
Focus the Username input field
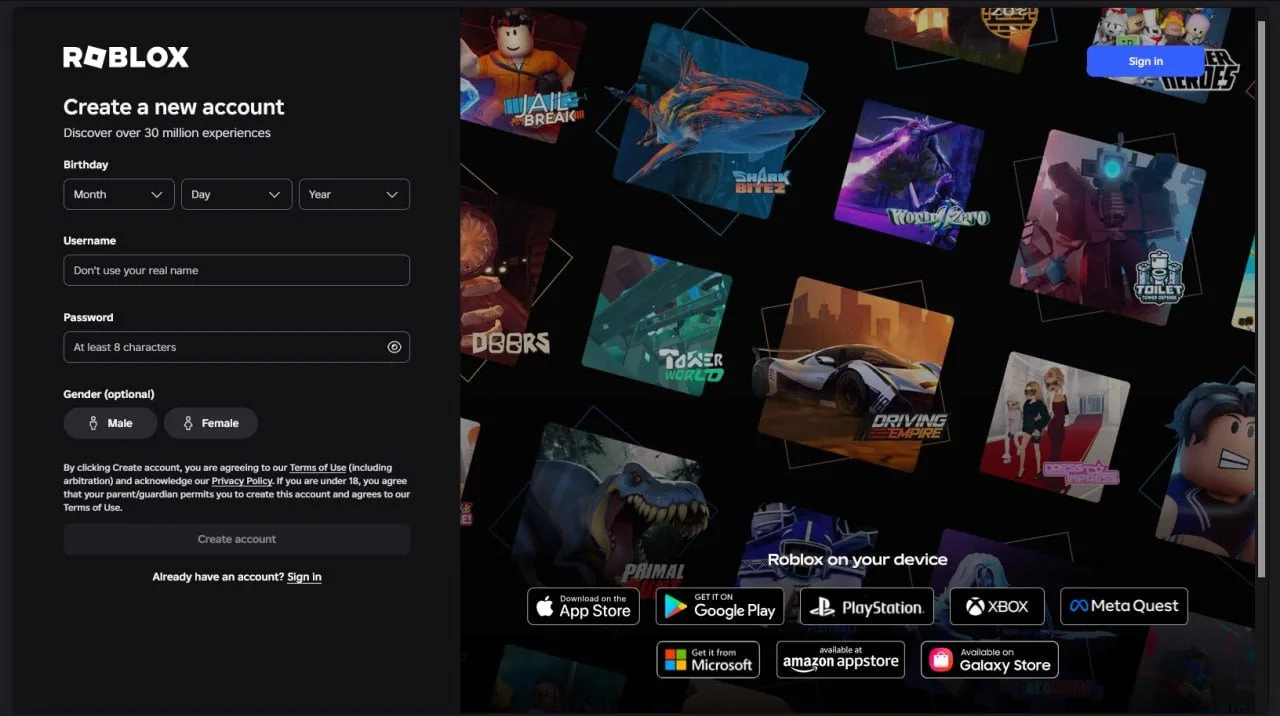pos(236,270)
